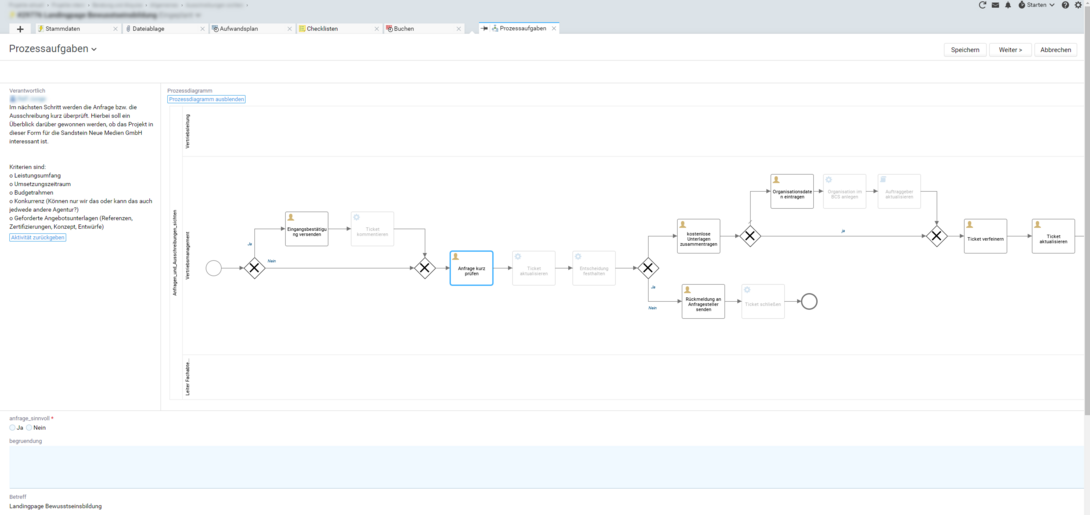Click Aktivität zurückgeben
The width and height of the screenshot is (1090, 515).
click(x=38, y=237)
